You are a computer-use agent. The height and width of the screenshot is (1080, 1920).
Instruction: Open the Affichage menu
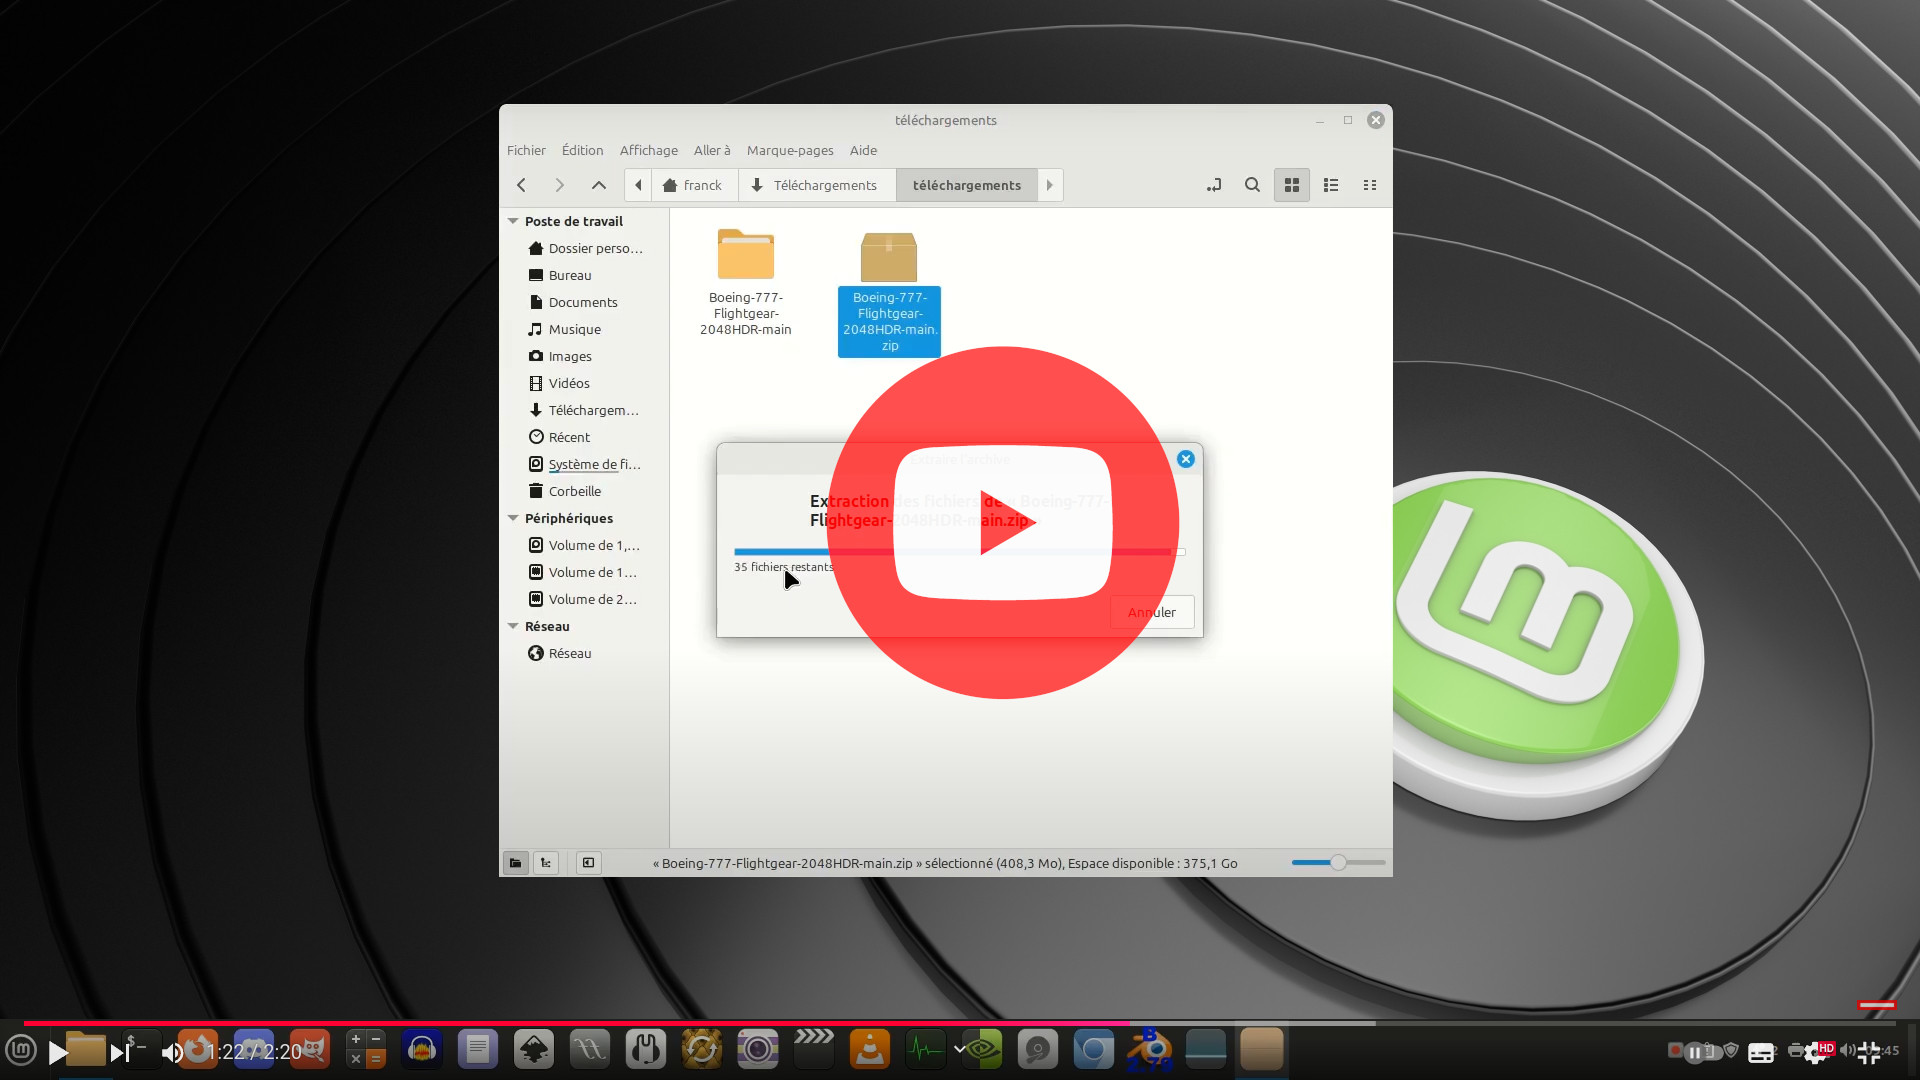coord(648,150)
